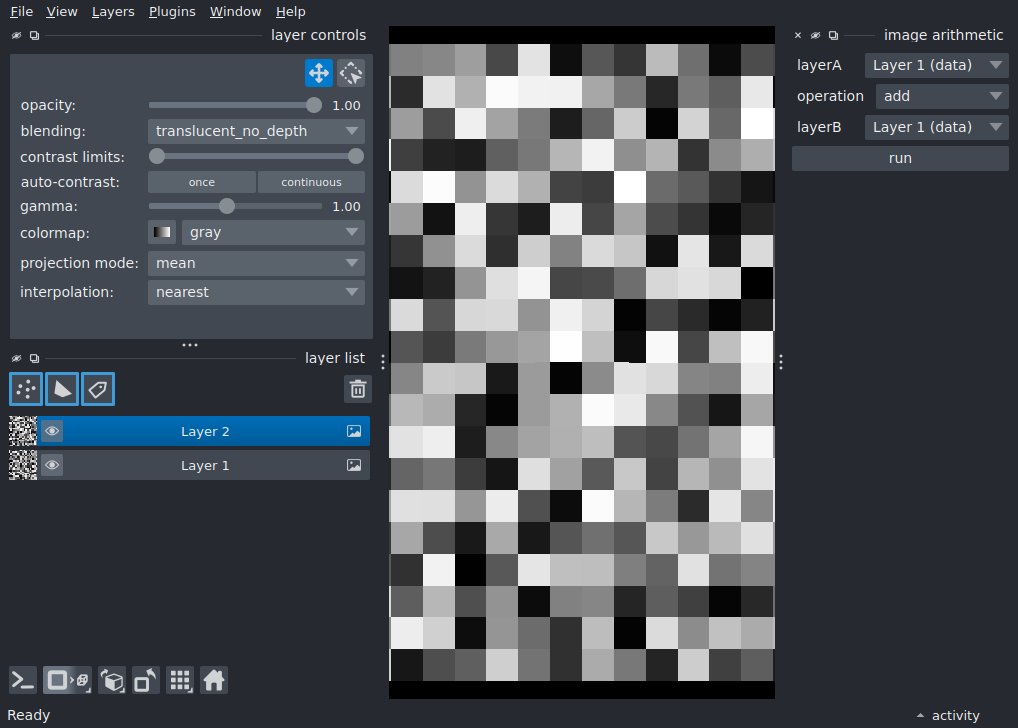This screenshot has height=728, width=1018.
Task: Roll dimensions with cube icon
Action: [112, 681]
